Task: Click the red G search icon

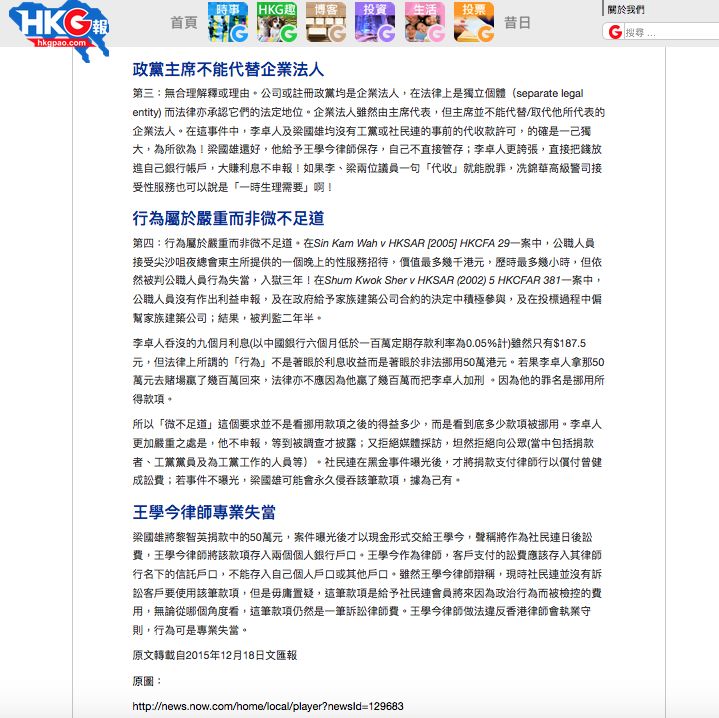Action: (615, 32)
